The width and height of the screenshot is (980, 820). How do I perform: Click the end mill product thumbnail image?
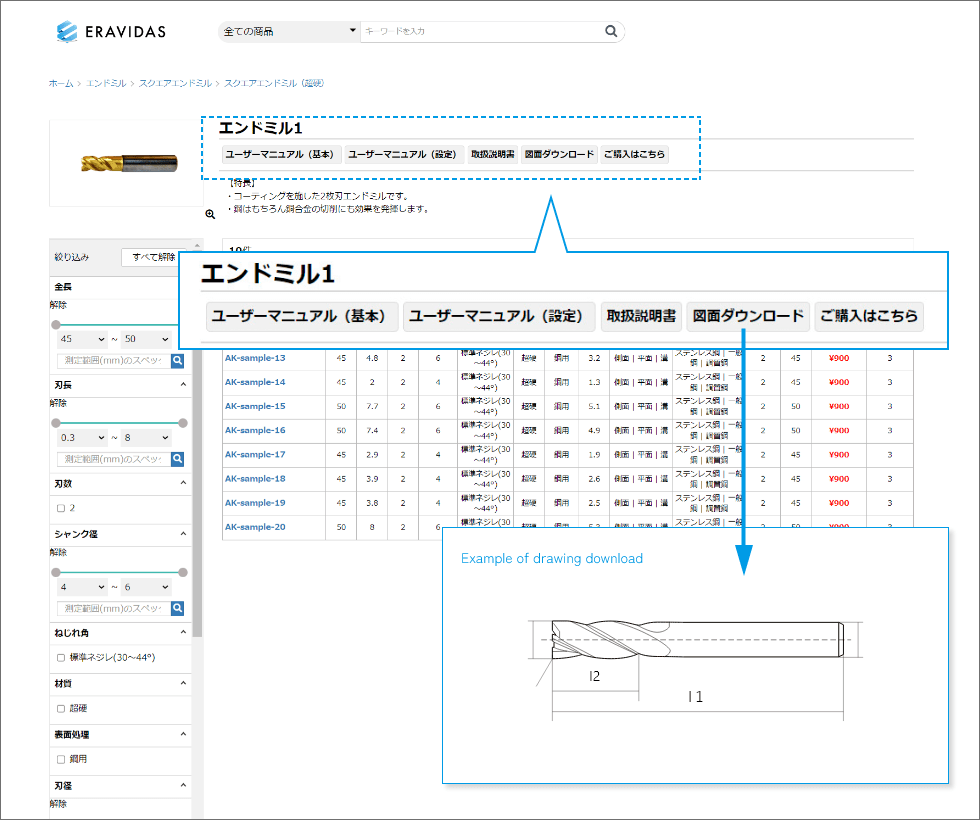pos(129,163)
